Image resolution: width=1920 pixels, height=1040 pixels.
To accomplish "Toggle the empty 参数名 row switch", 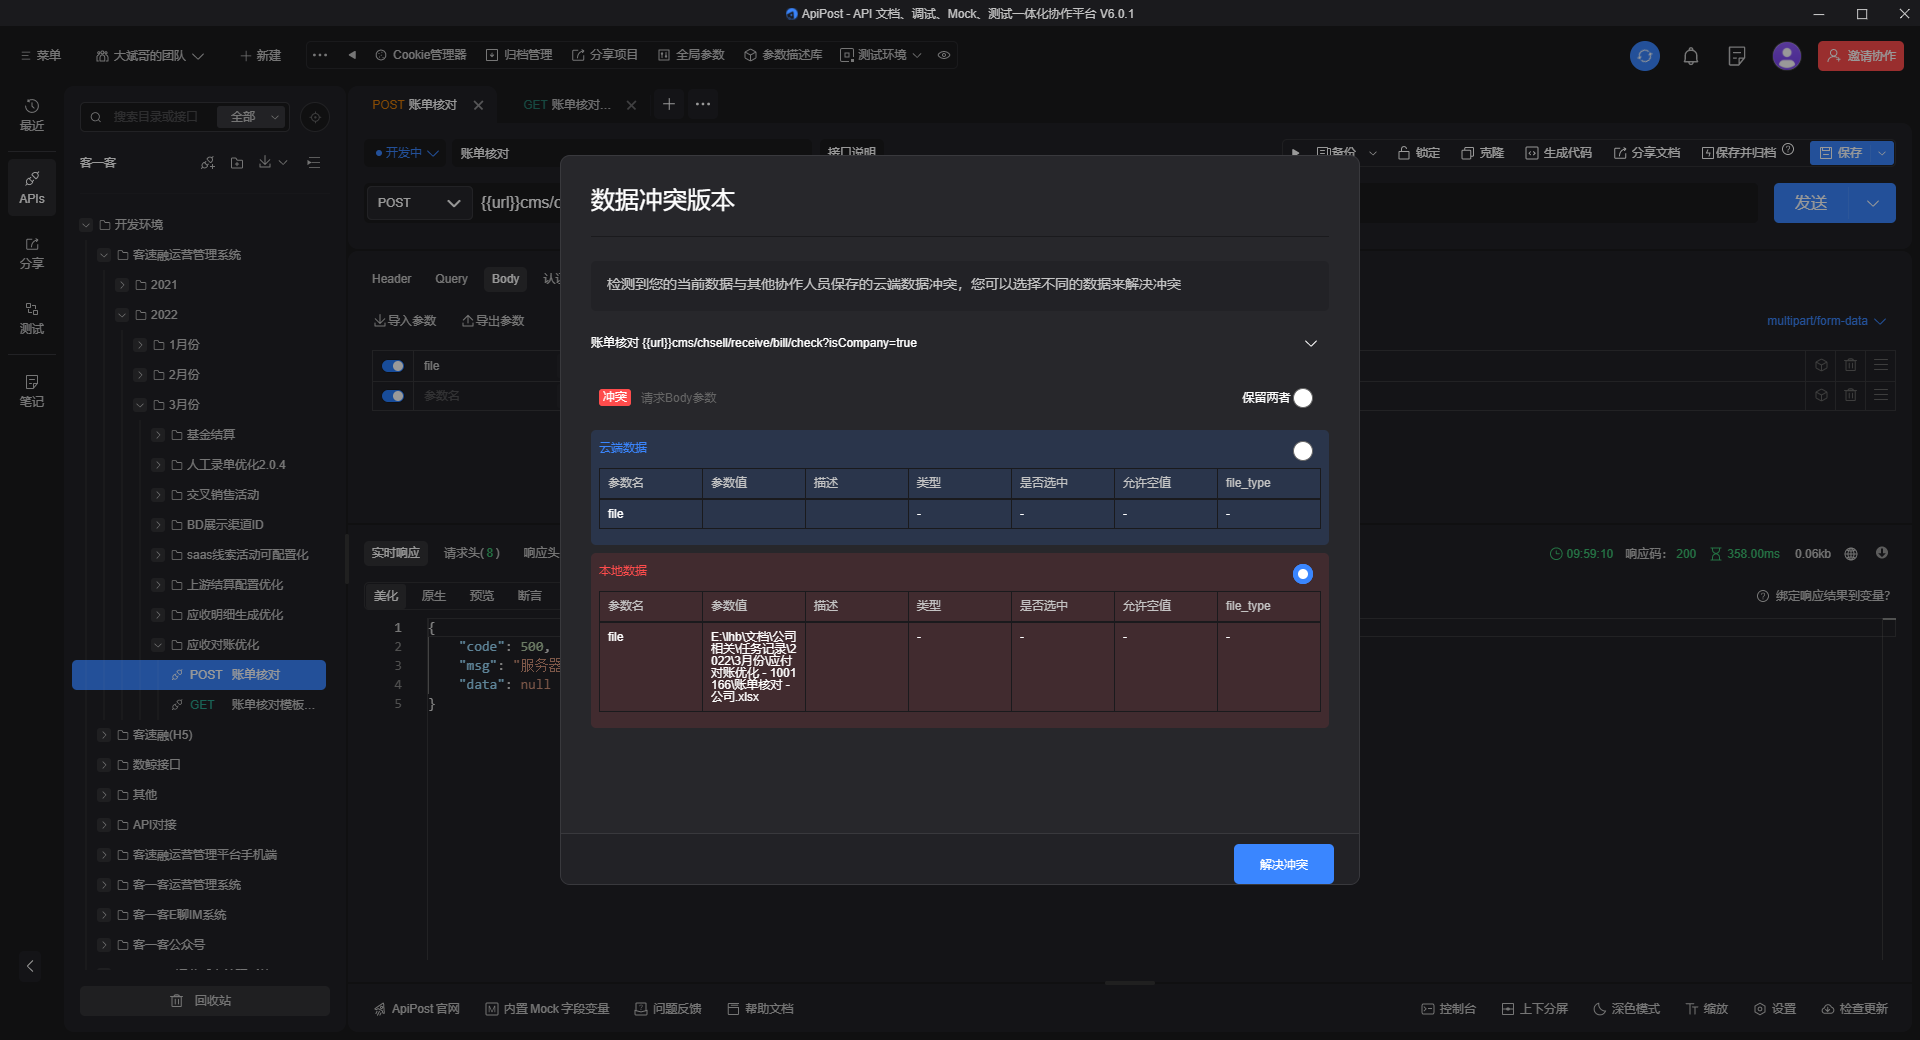I will 393,396.
